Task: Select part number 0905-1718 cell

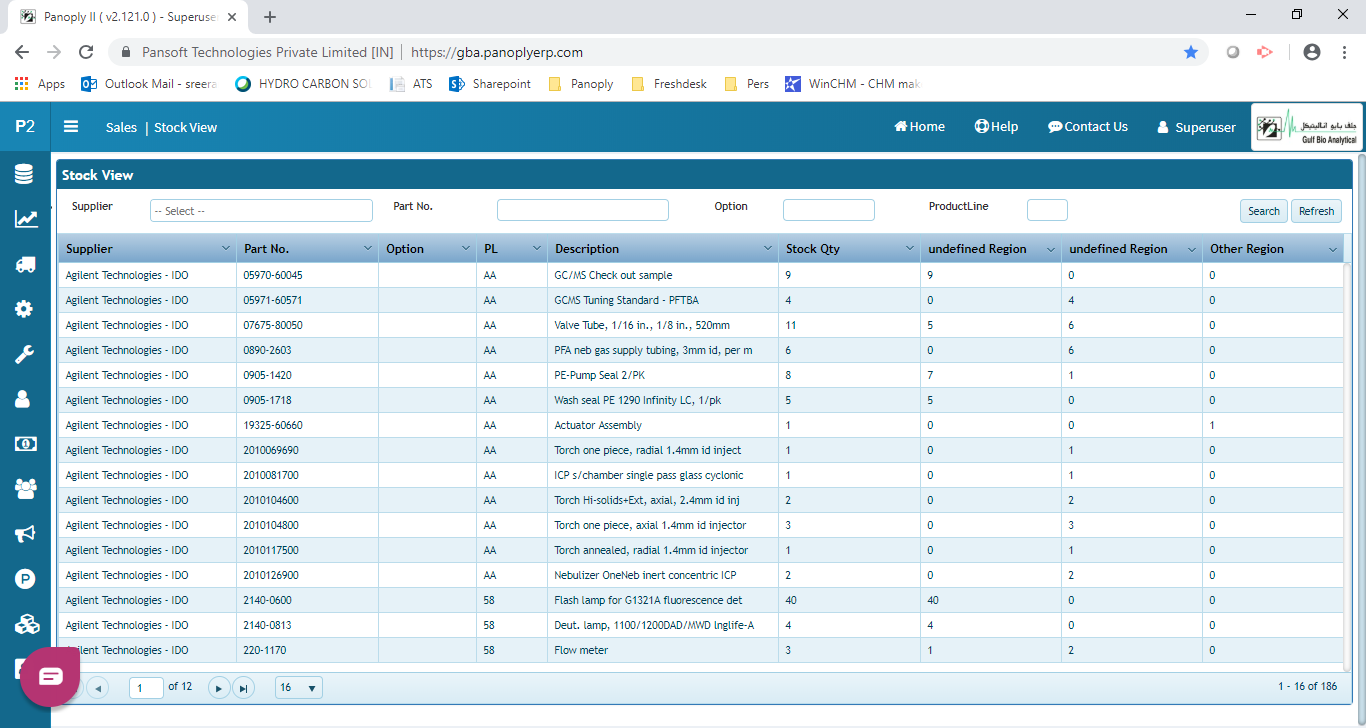Action: [307, 400]
